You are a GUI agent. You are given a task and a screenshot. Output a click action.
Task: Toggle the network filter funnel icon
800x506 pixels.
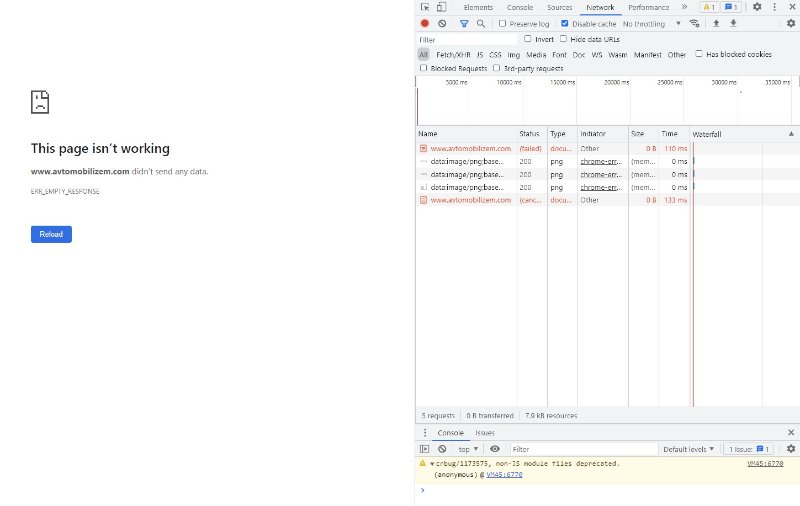coord(464,23)
